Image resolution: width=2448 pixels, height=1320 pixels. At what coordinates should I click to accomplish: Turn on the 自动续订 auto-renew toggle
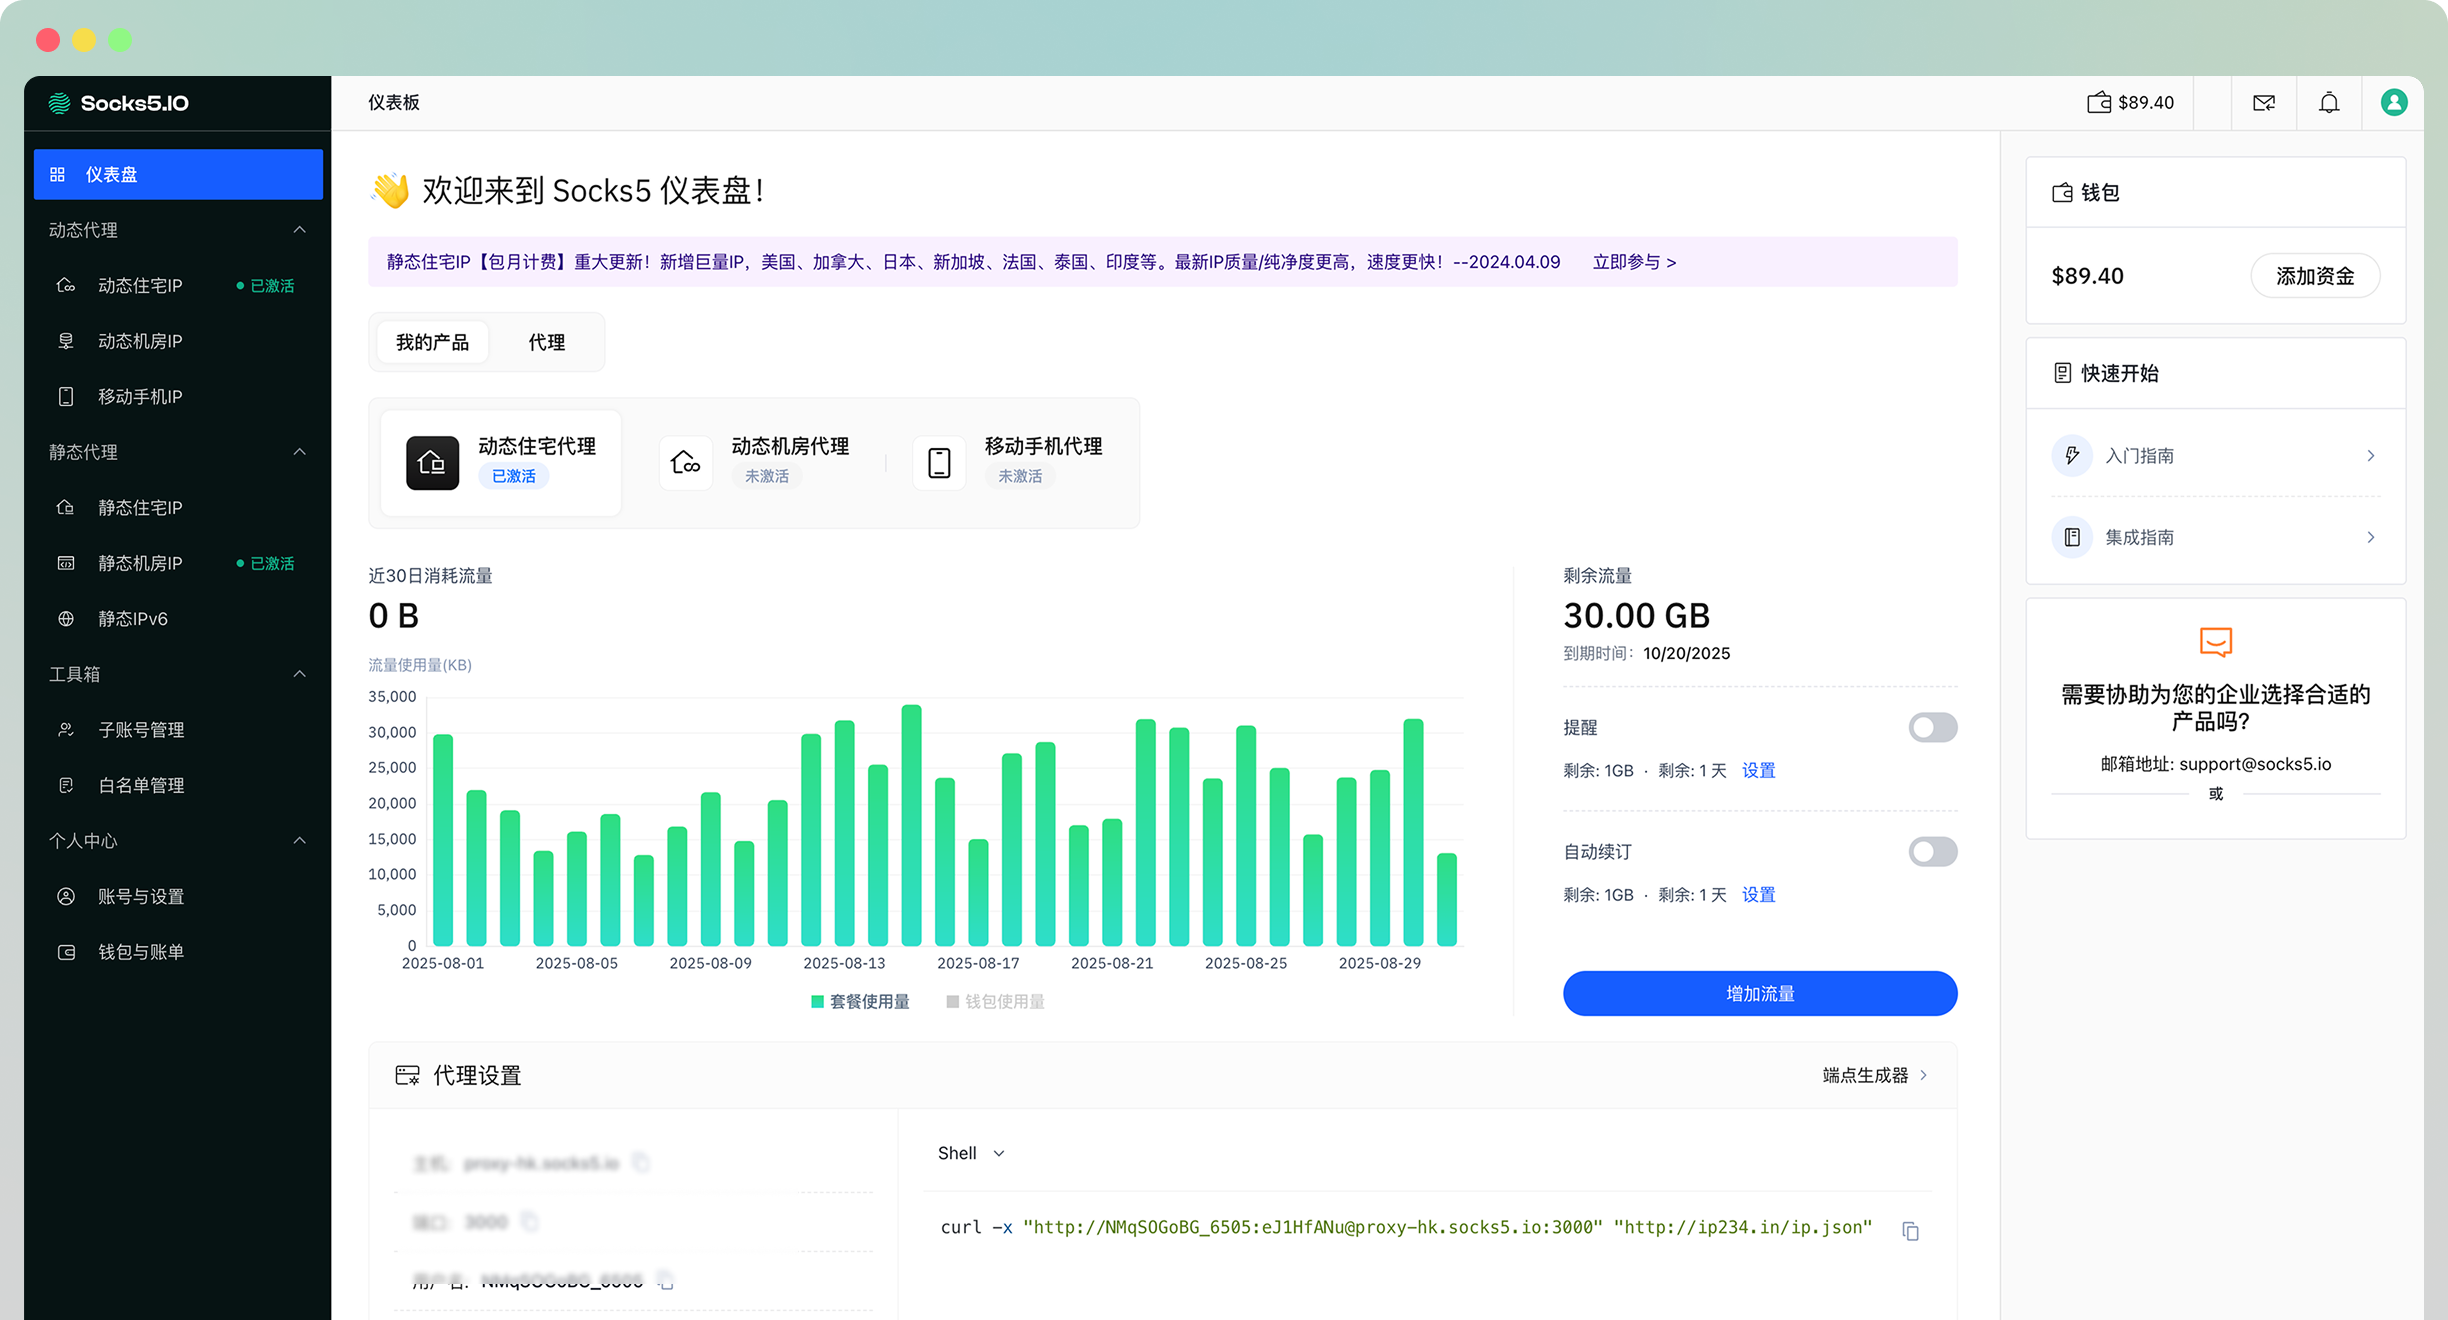coord(1932,852)
